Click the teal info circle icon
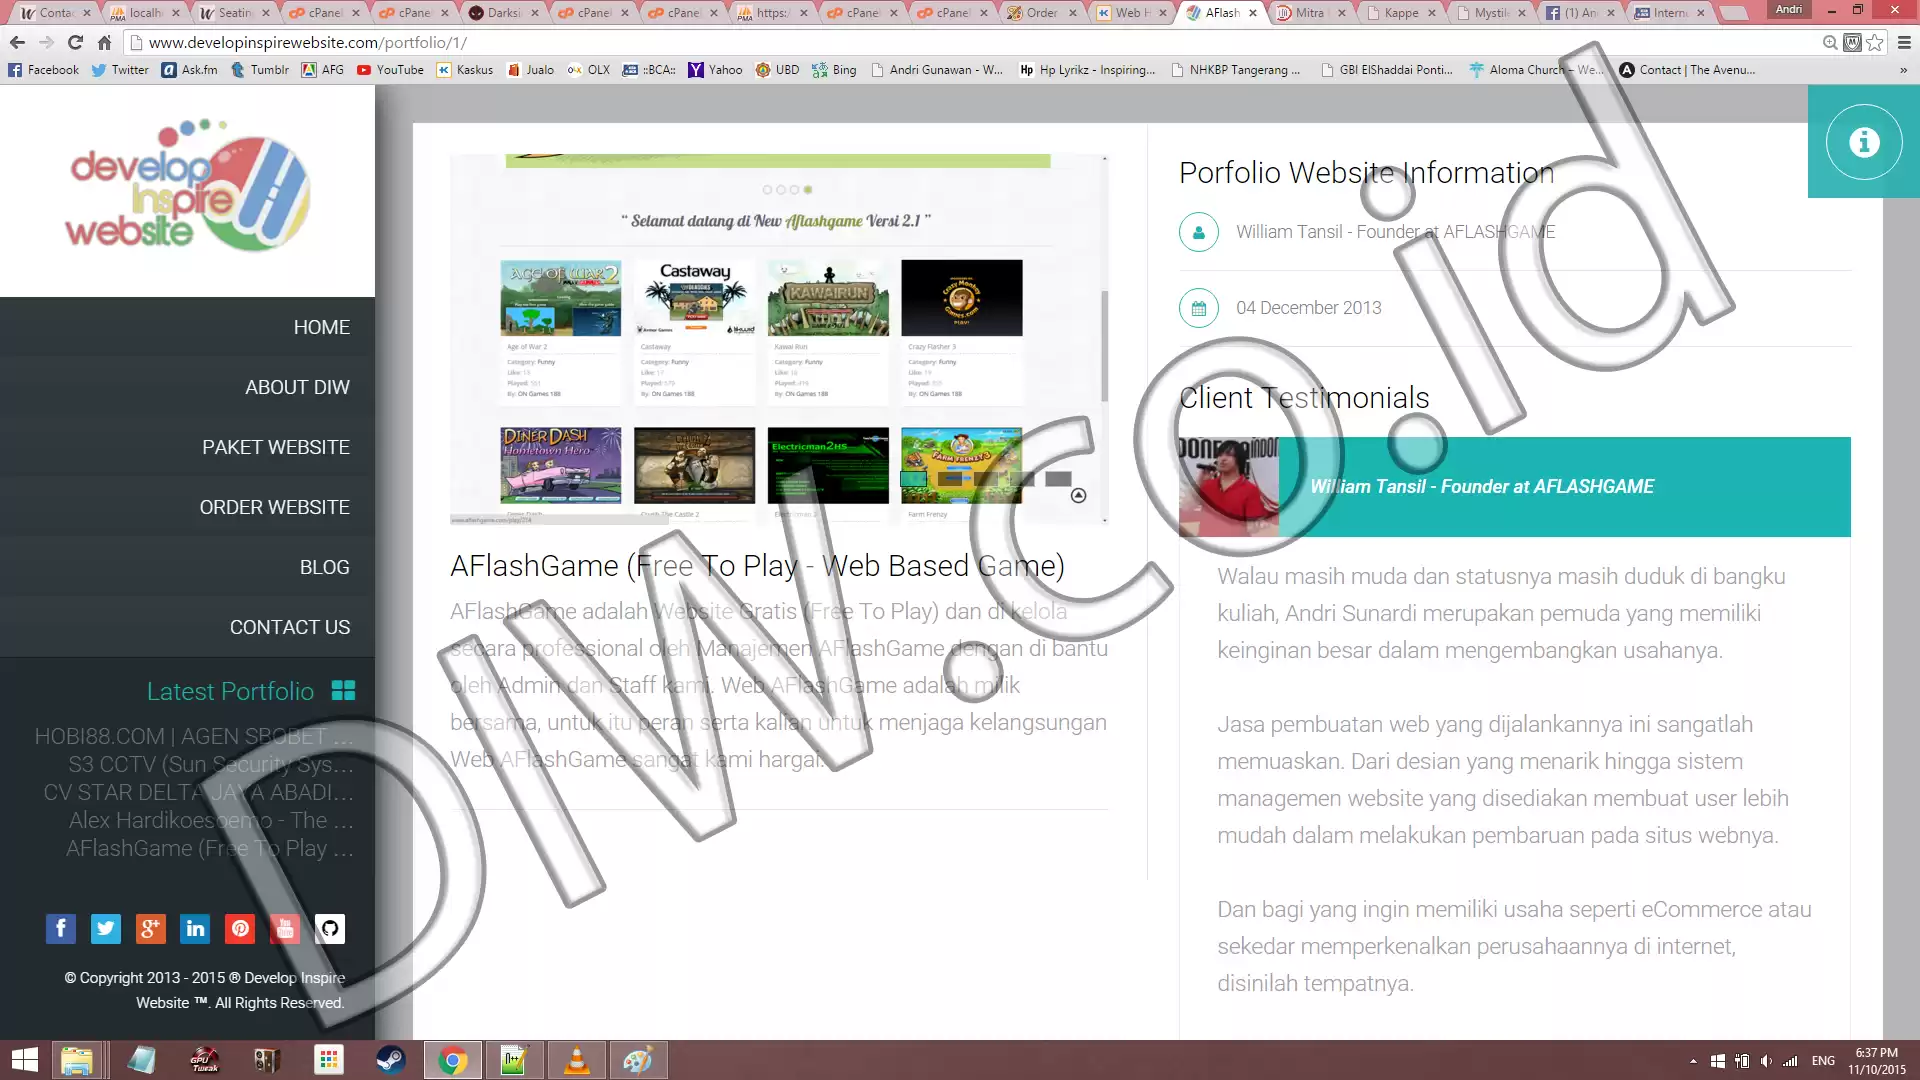The height and width of the screenshot is (1080, 1920). (x=1863, y=142)
